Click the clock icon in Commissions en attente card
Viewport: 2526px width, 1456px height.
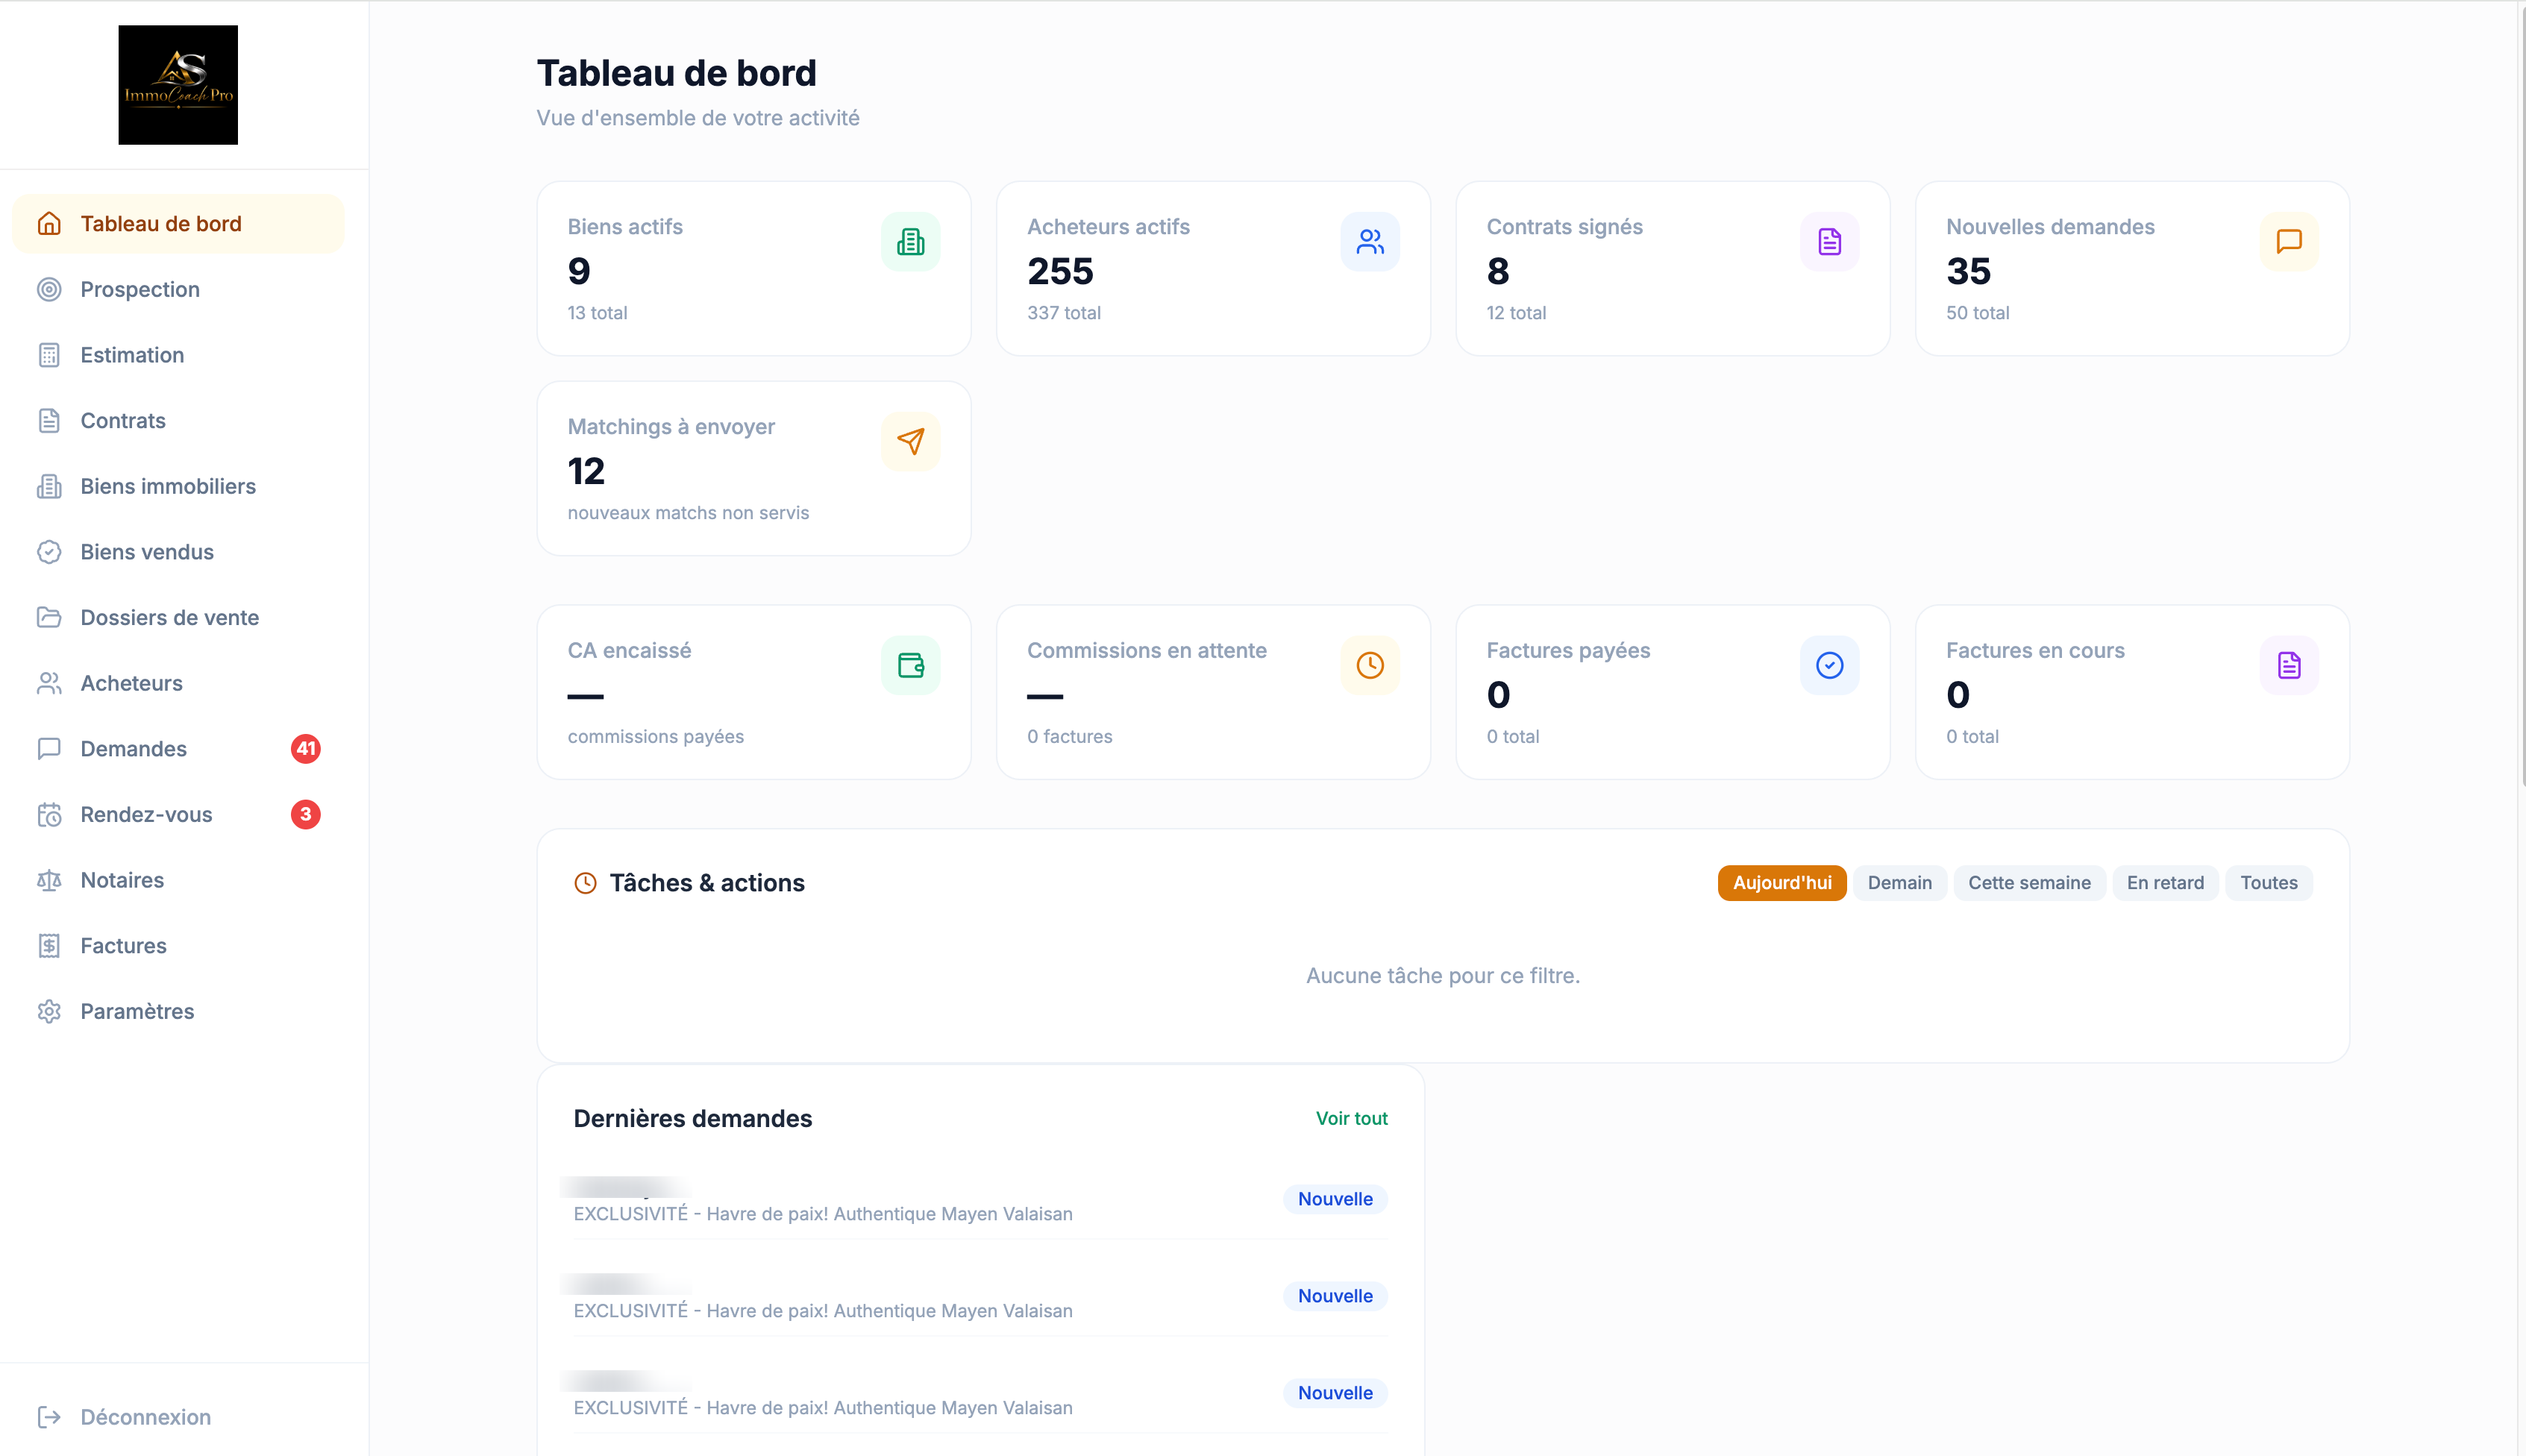coord(1370,665)
